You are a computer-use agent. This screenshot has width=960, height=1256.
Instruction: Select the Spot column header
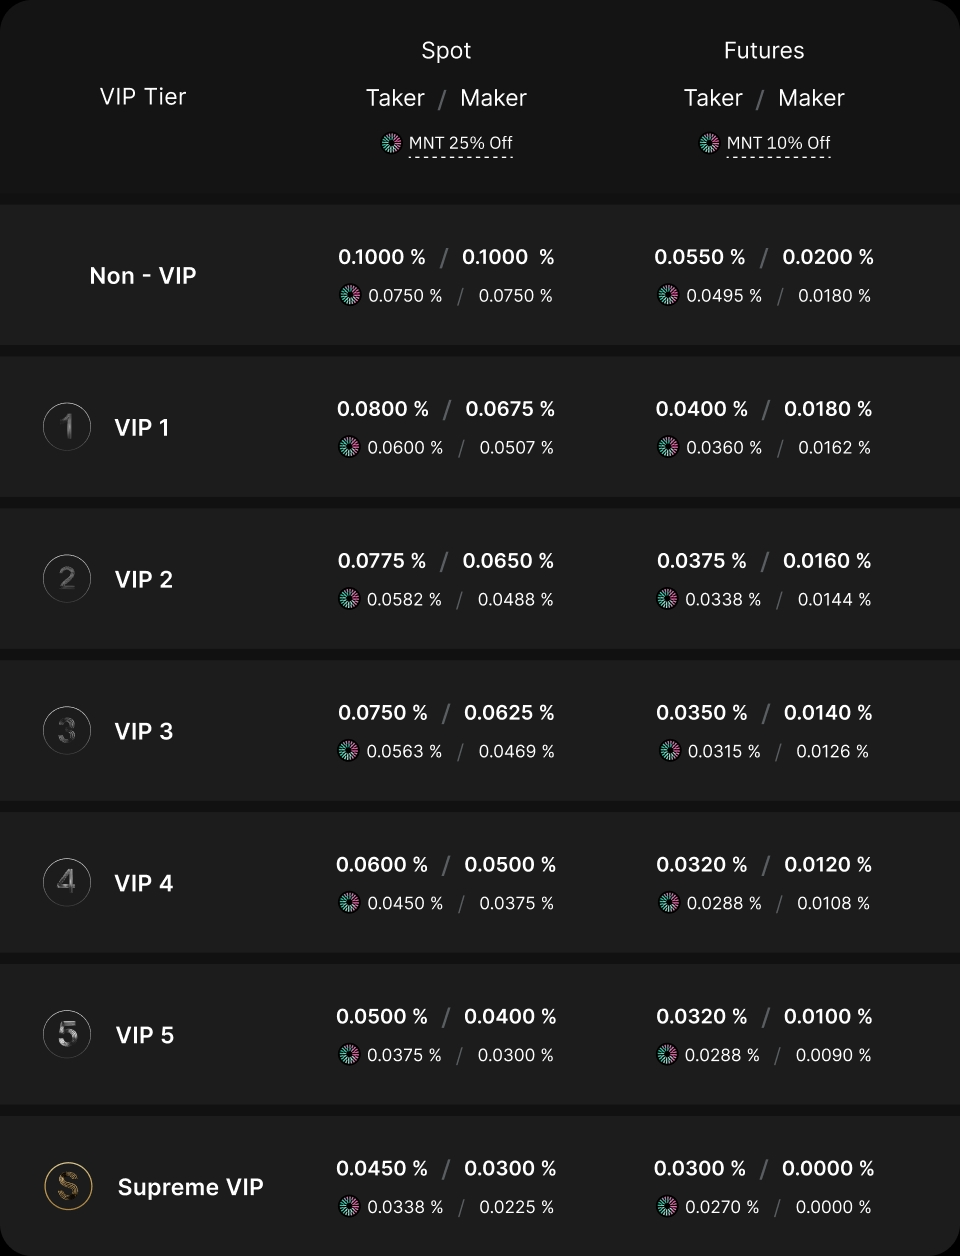point(446,51)
